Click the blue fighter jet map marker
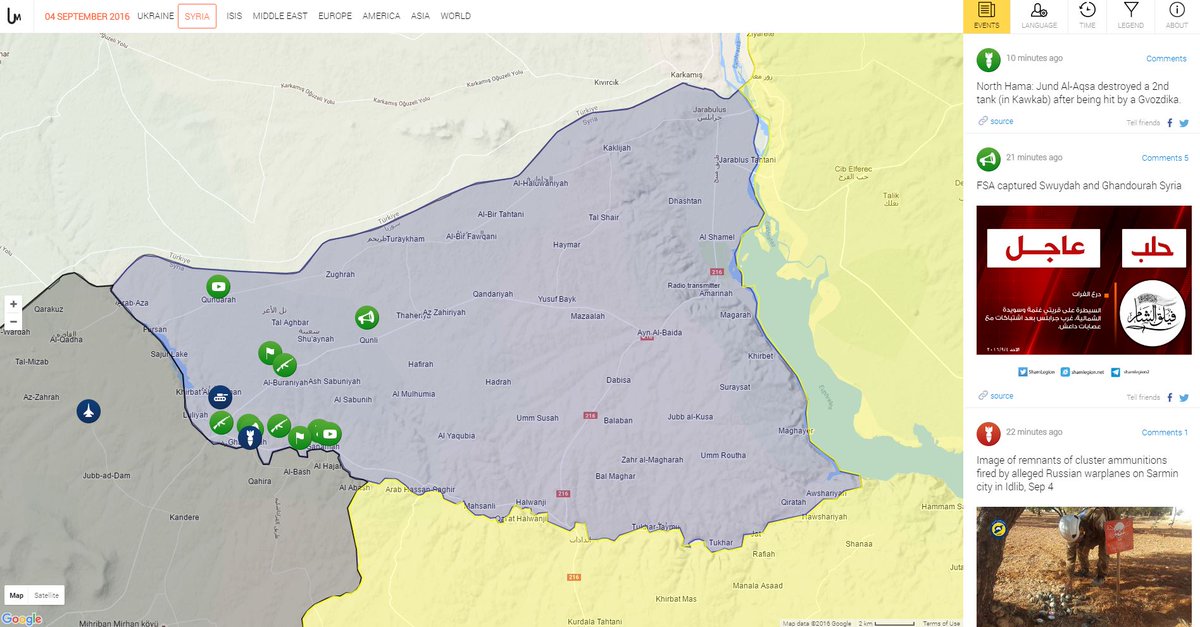The image size is (1200, 627). coord(89,411)
